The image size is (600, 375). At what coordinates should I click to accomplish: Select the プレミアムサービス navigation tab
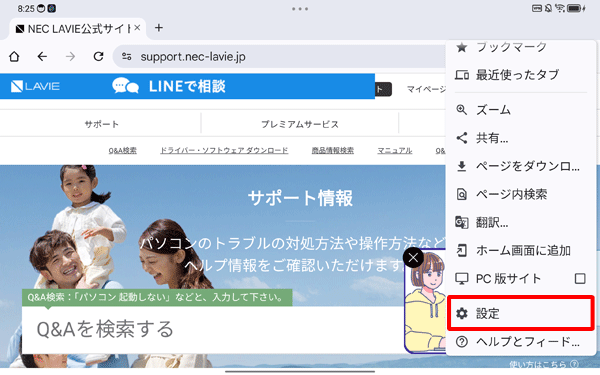pos(300,124)
